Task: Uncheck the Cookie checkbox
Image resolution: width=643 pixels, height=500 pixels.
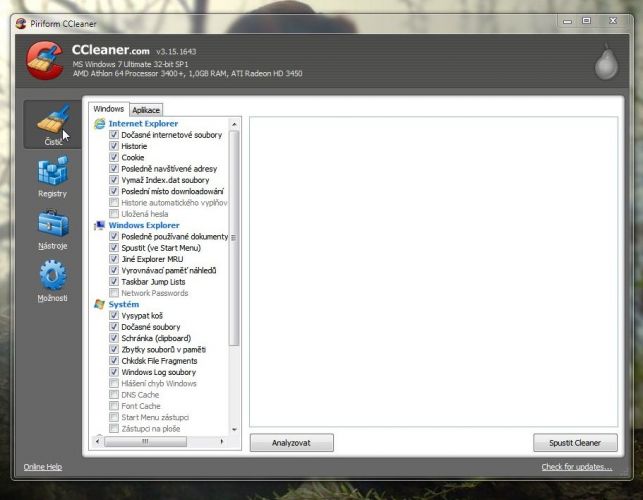Action: coord(114,157)
